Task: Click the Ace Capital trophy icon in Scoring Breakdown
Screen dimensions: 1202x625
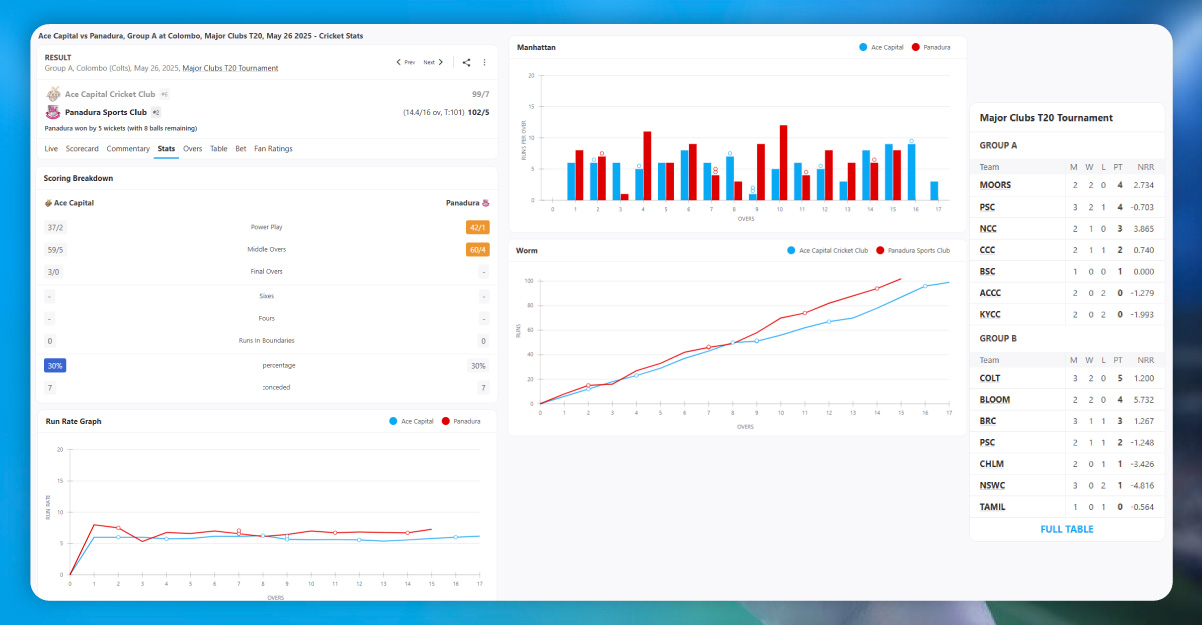Action: (49, 202)
